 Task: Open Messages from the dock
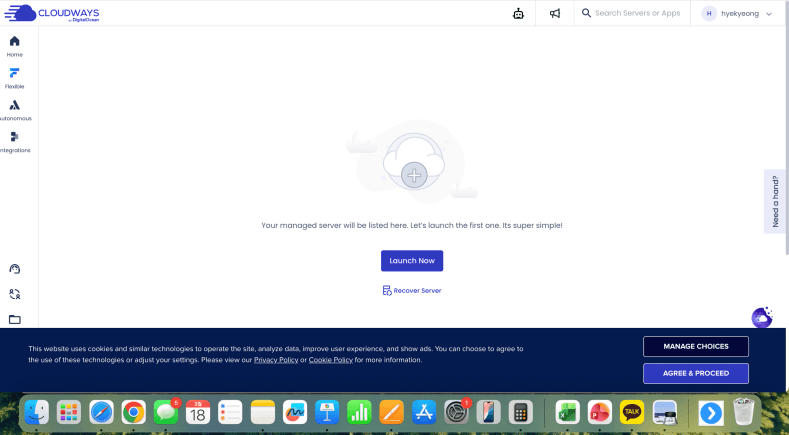pyautogui.click(x=166, y=413)
